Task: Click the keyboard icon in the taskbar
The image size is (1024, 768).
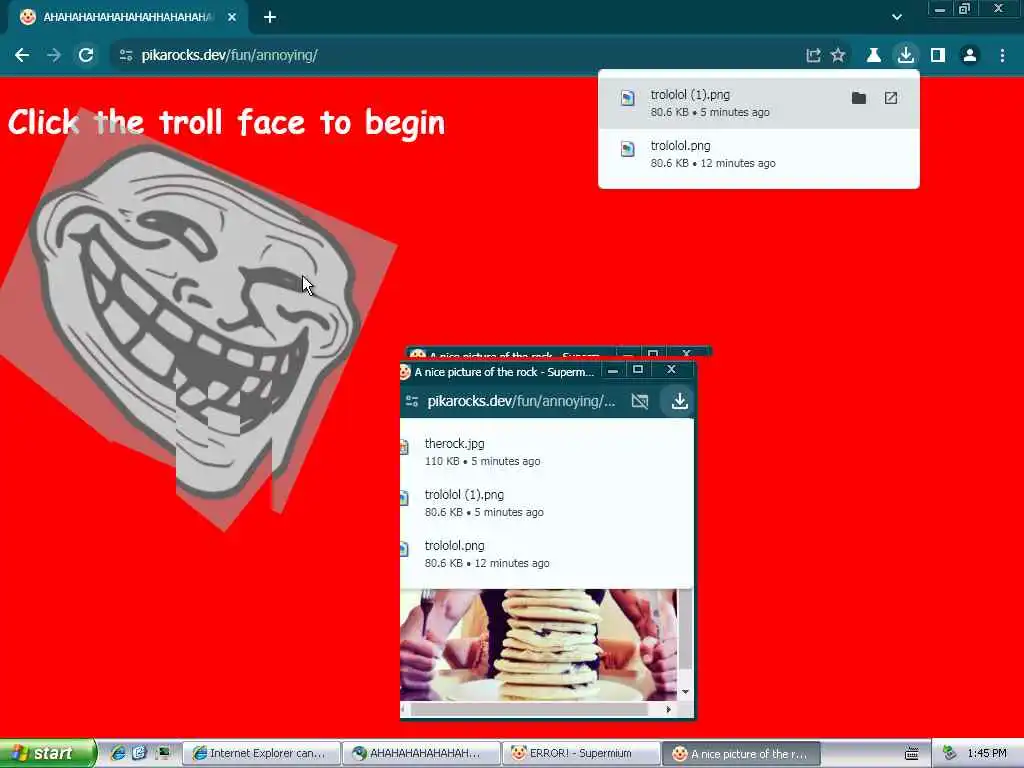Action: coord(911,754)
